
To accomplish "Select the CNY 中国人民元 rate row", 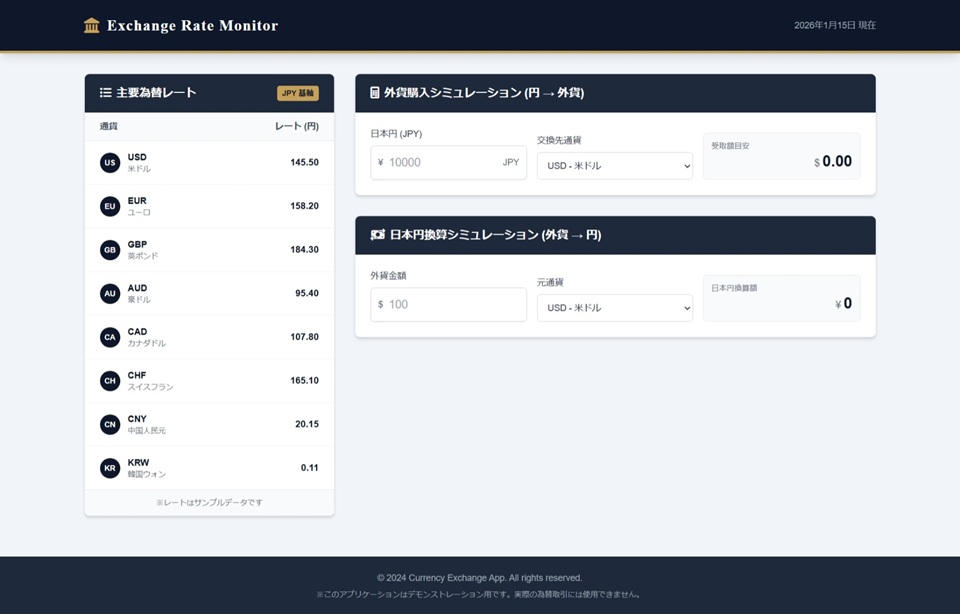I will pos(209,424).
